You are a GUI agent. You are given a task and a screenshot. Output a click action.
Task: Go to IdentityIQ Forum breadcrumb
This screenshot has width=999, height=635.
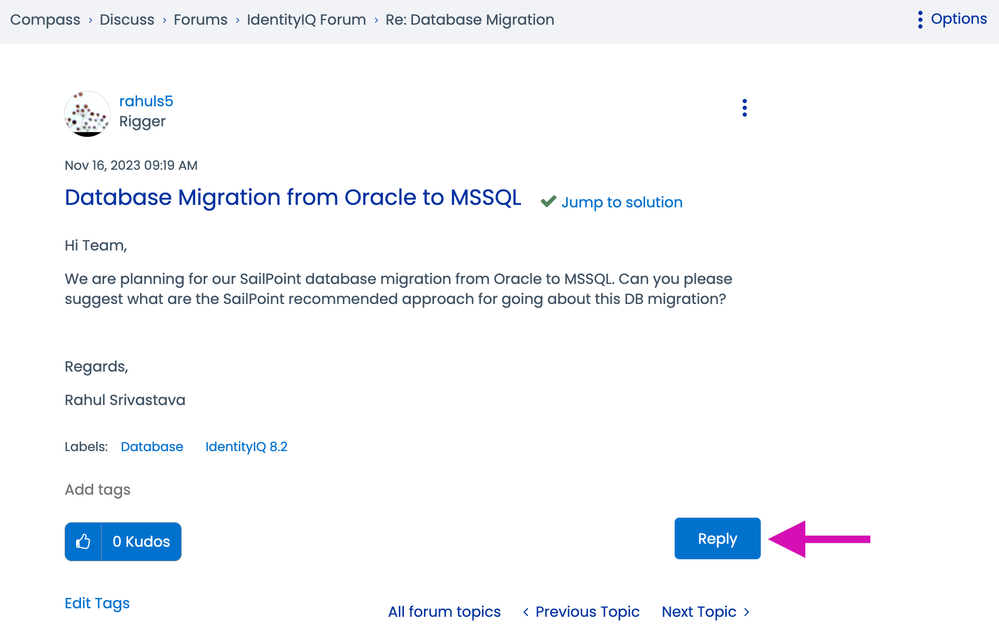(x=306, y=20)
